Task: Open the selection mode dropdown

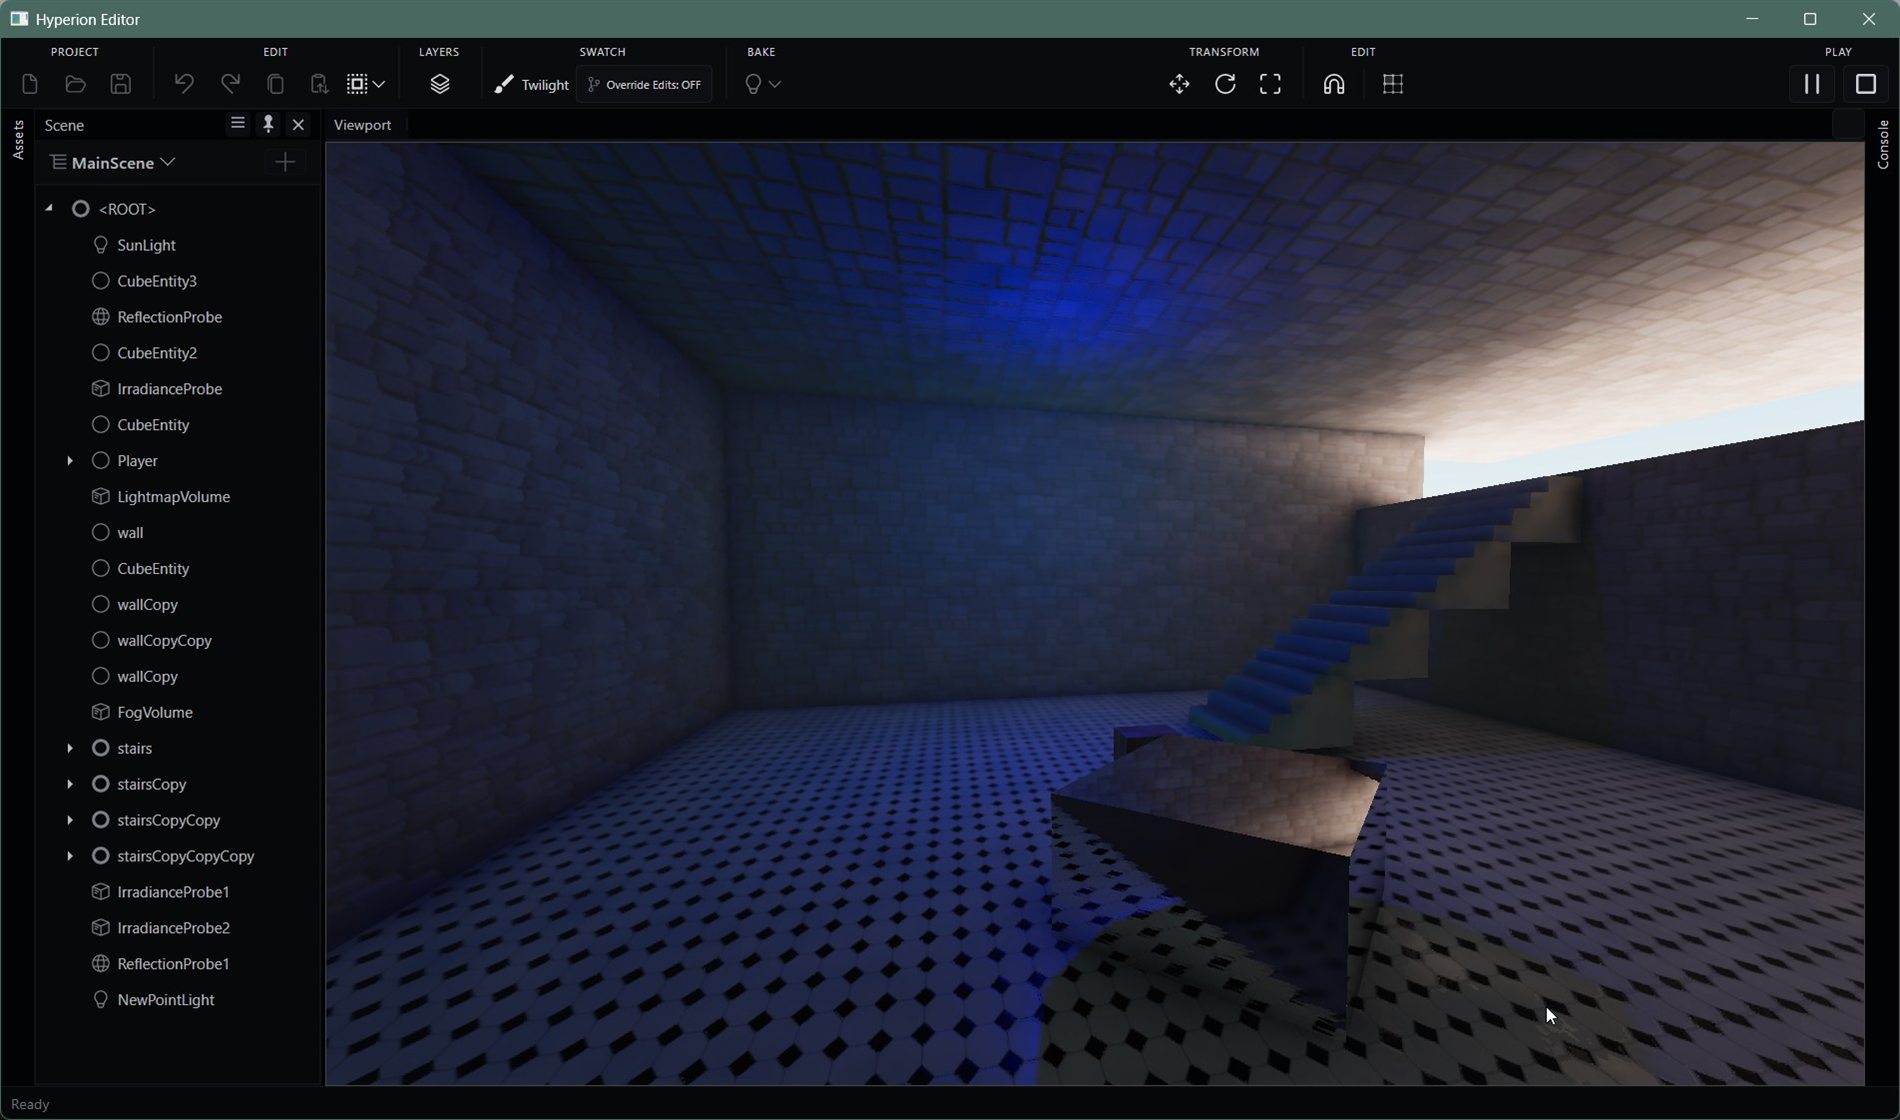Action: tap(366, 85)
